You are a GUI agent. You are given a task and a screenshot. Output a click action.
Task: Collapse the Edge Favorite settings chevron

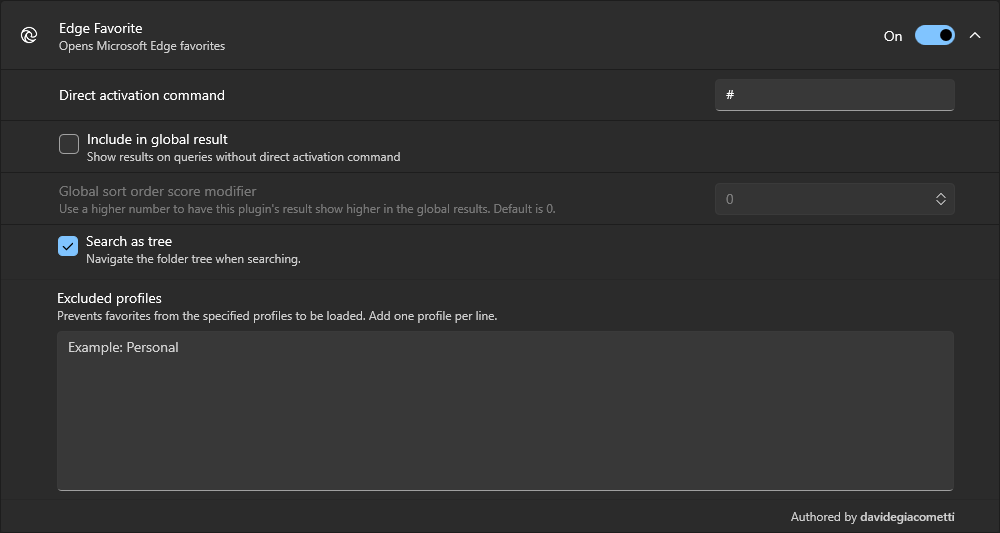[974, 36]
